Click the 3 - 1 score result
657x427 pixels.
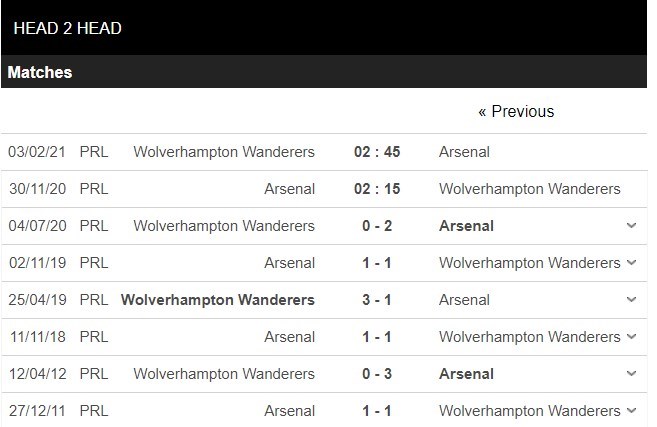(x=377, y=300)
